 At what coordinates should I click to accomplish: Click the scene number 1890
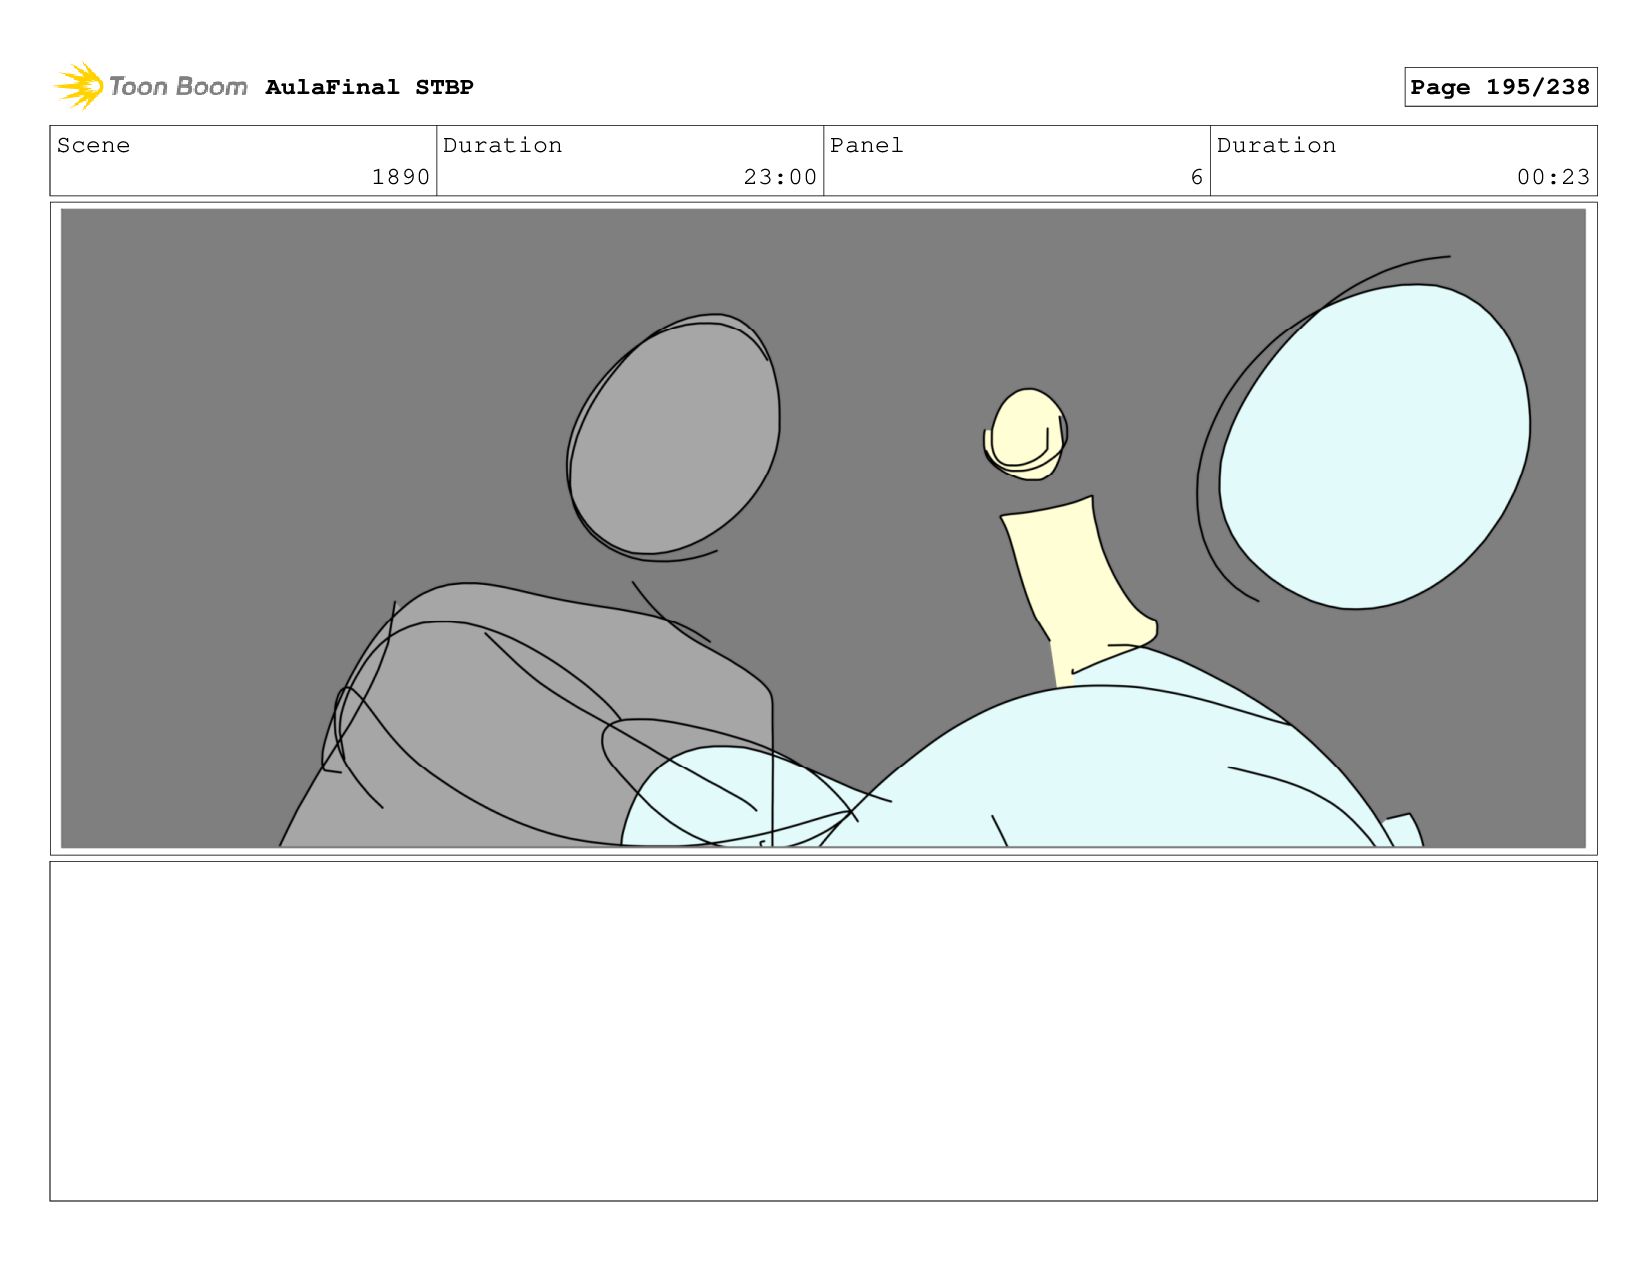click(400, 177)
